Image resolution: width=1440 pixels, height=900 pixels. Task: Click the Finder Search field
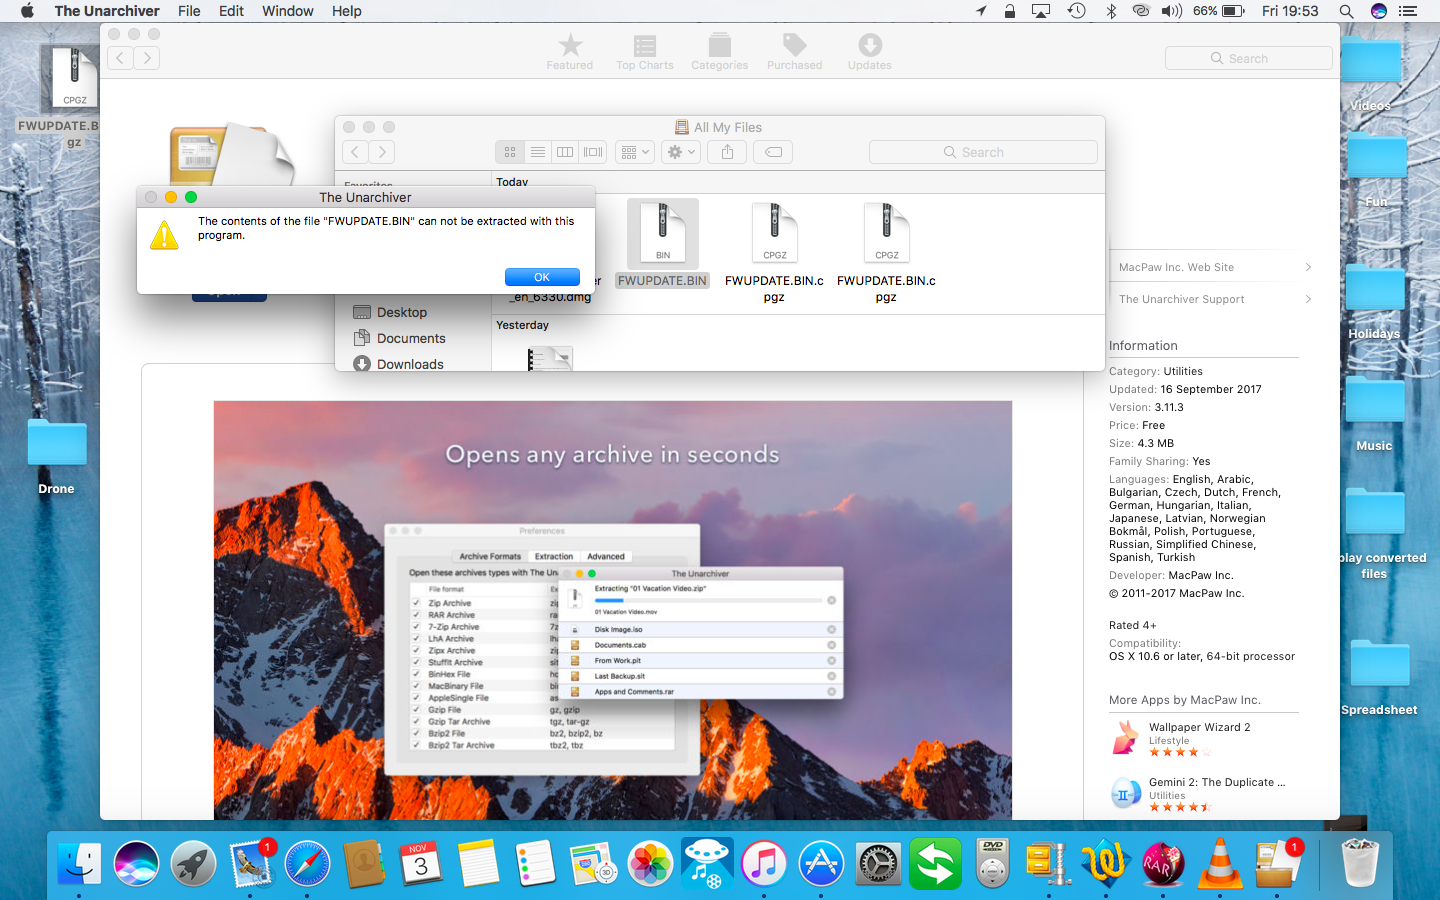click(983, 152)
